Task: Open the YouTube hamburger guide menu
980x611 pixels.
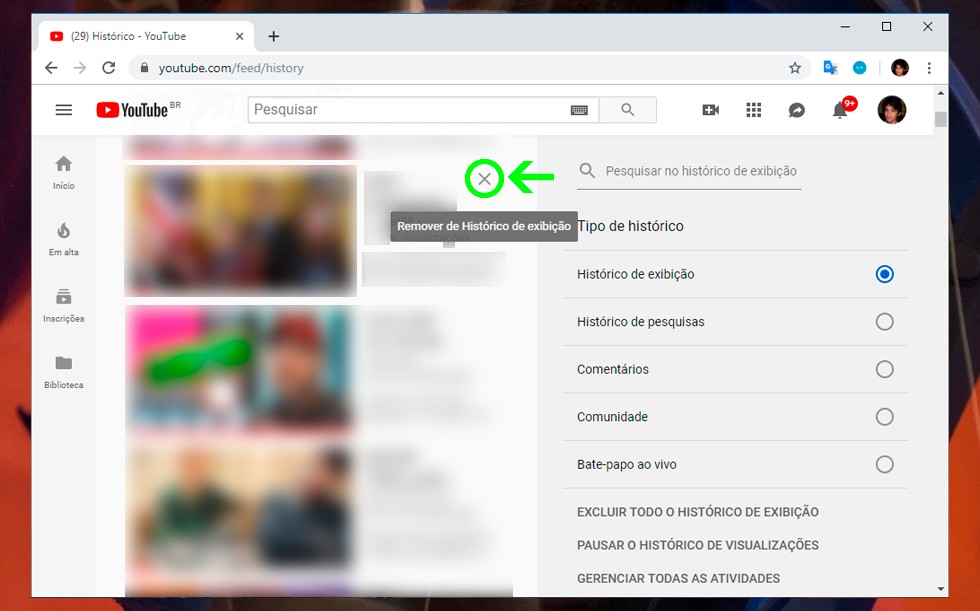Action: [64, 110]
